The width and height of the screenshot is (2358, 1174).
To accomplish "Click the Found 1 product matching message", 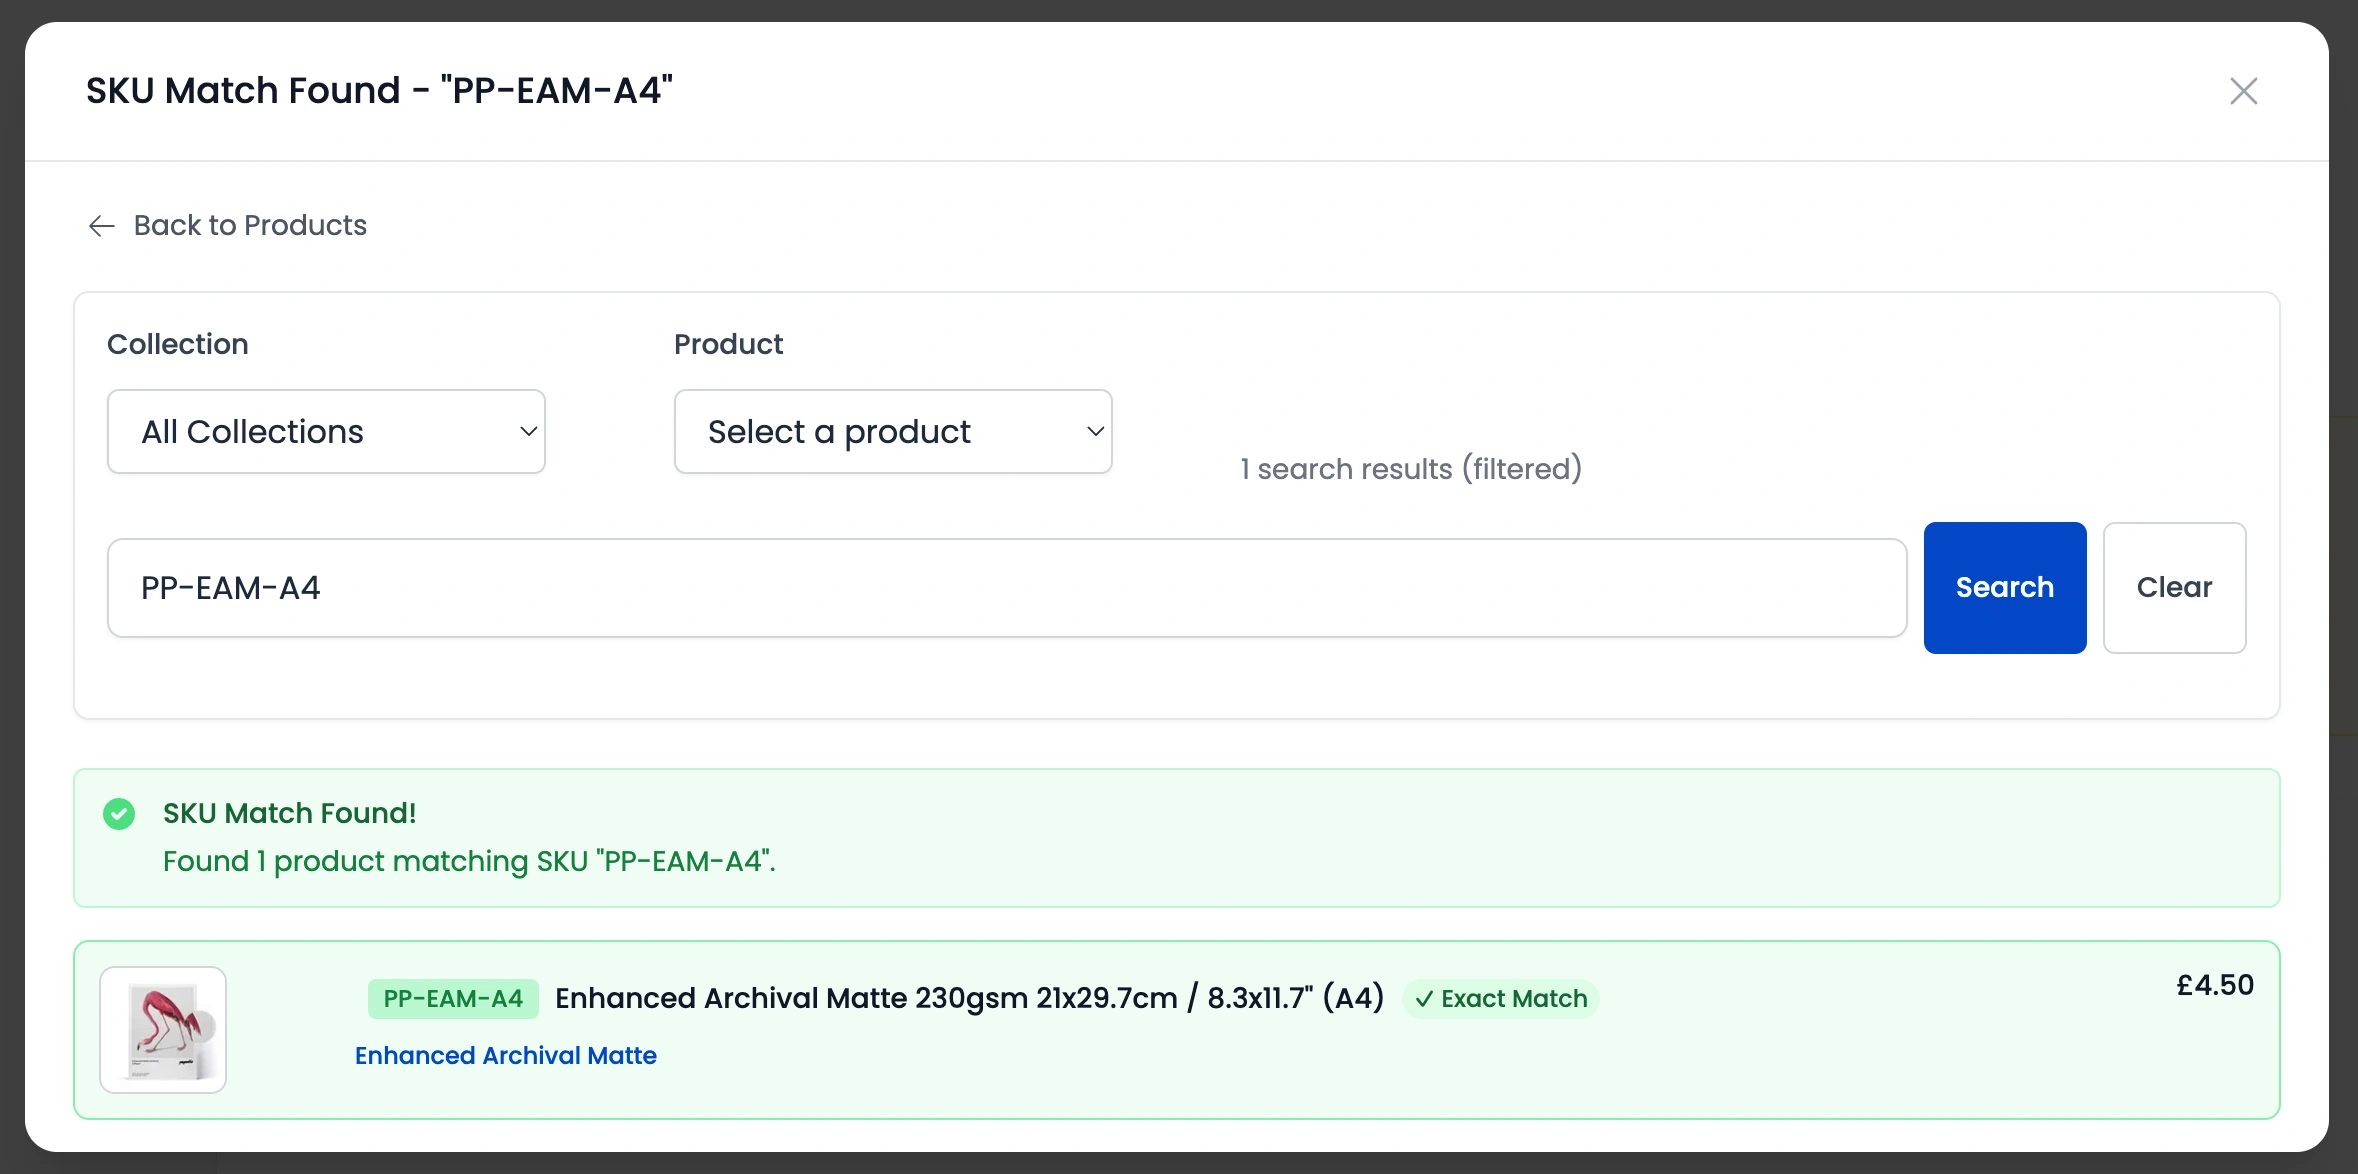I will (469, 861).
